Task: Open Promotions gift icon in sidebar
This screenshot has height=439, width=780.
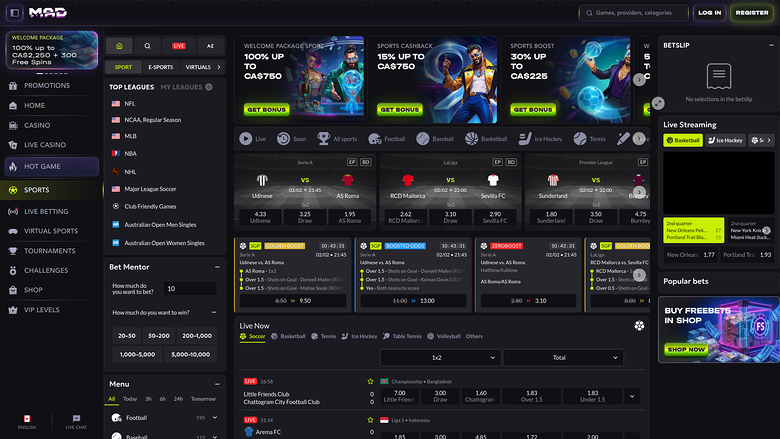Action: 13,86
